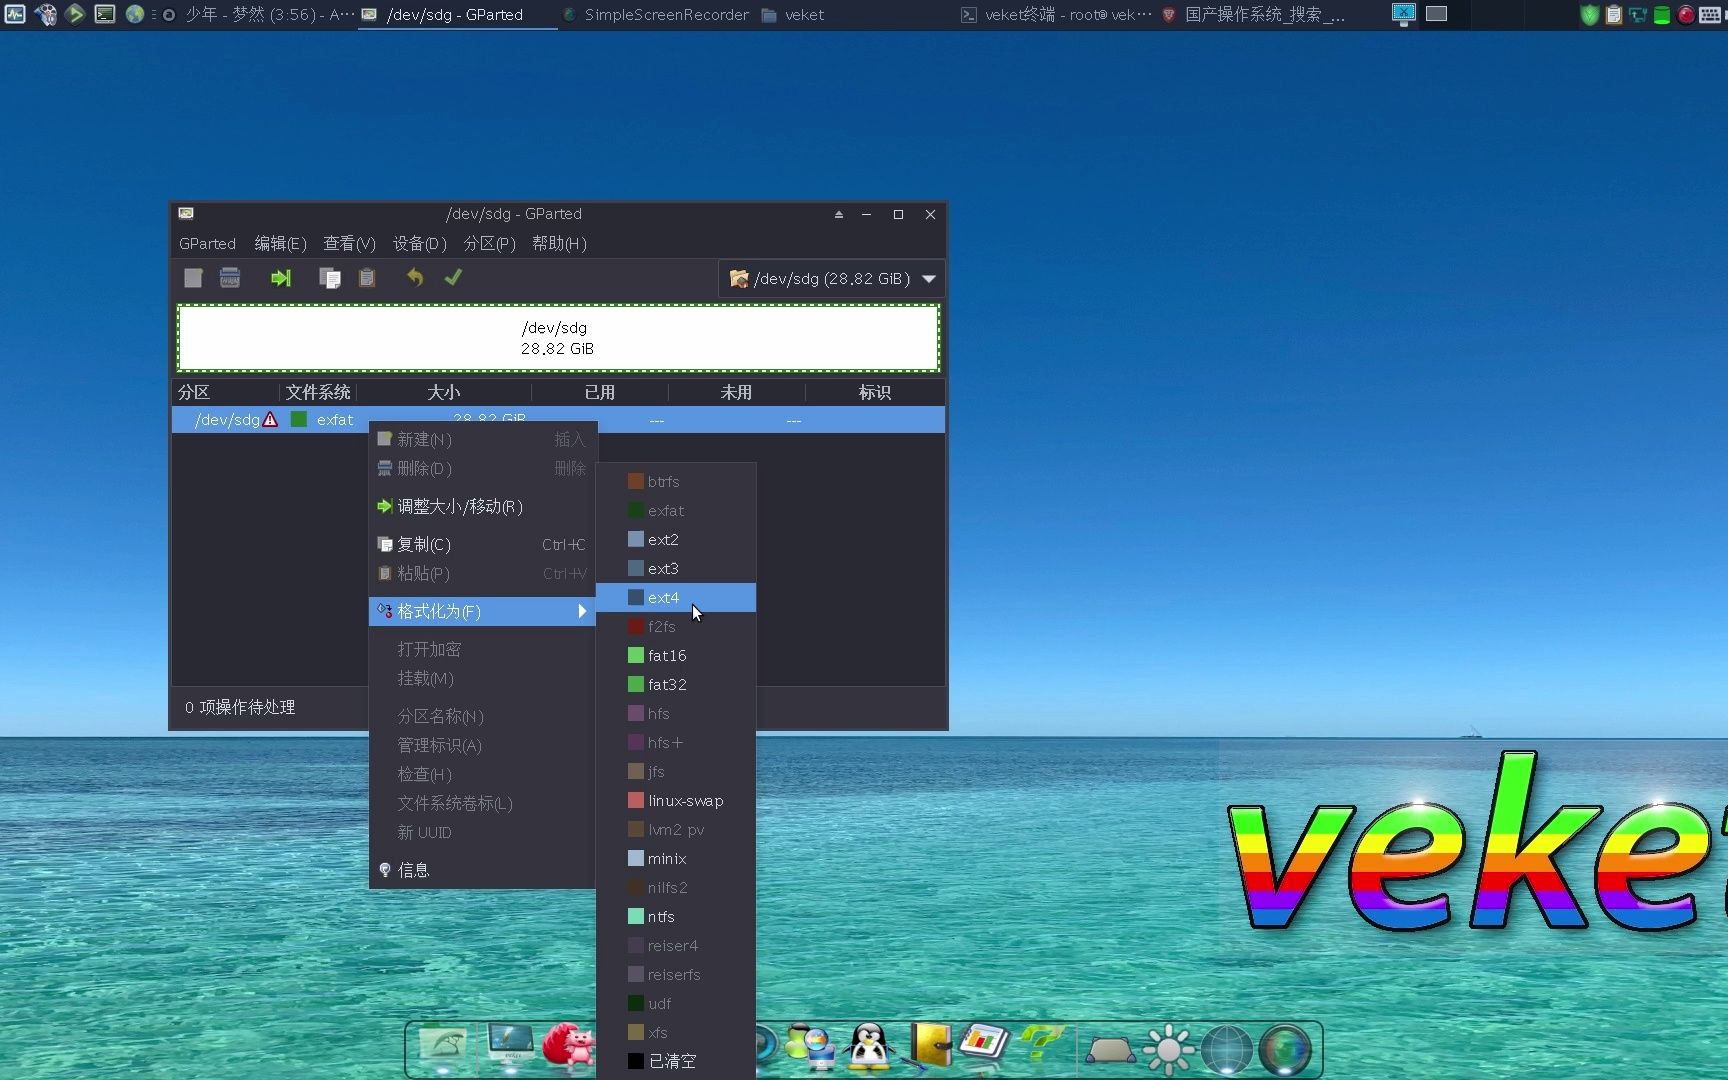Click the system monitor icon in top panel
This screenshot has height=1080, width=1728.
[15, 14]
